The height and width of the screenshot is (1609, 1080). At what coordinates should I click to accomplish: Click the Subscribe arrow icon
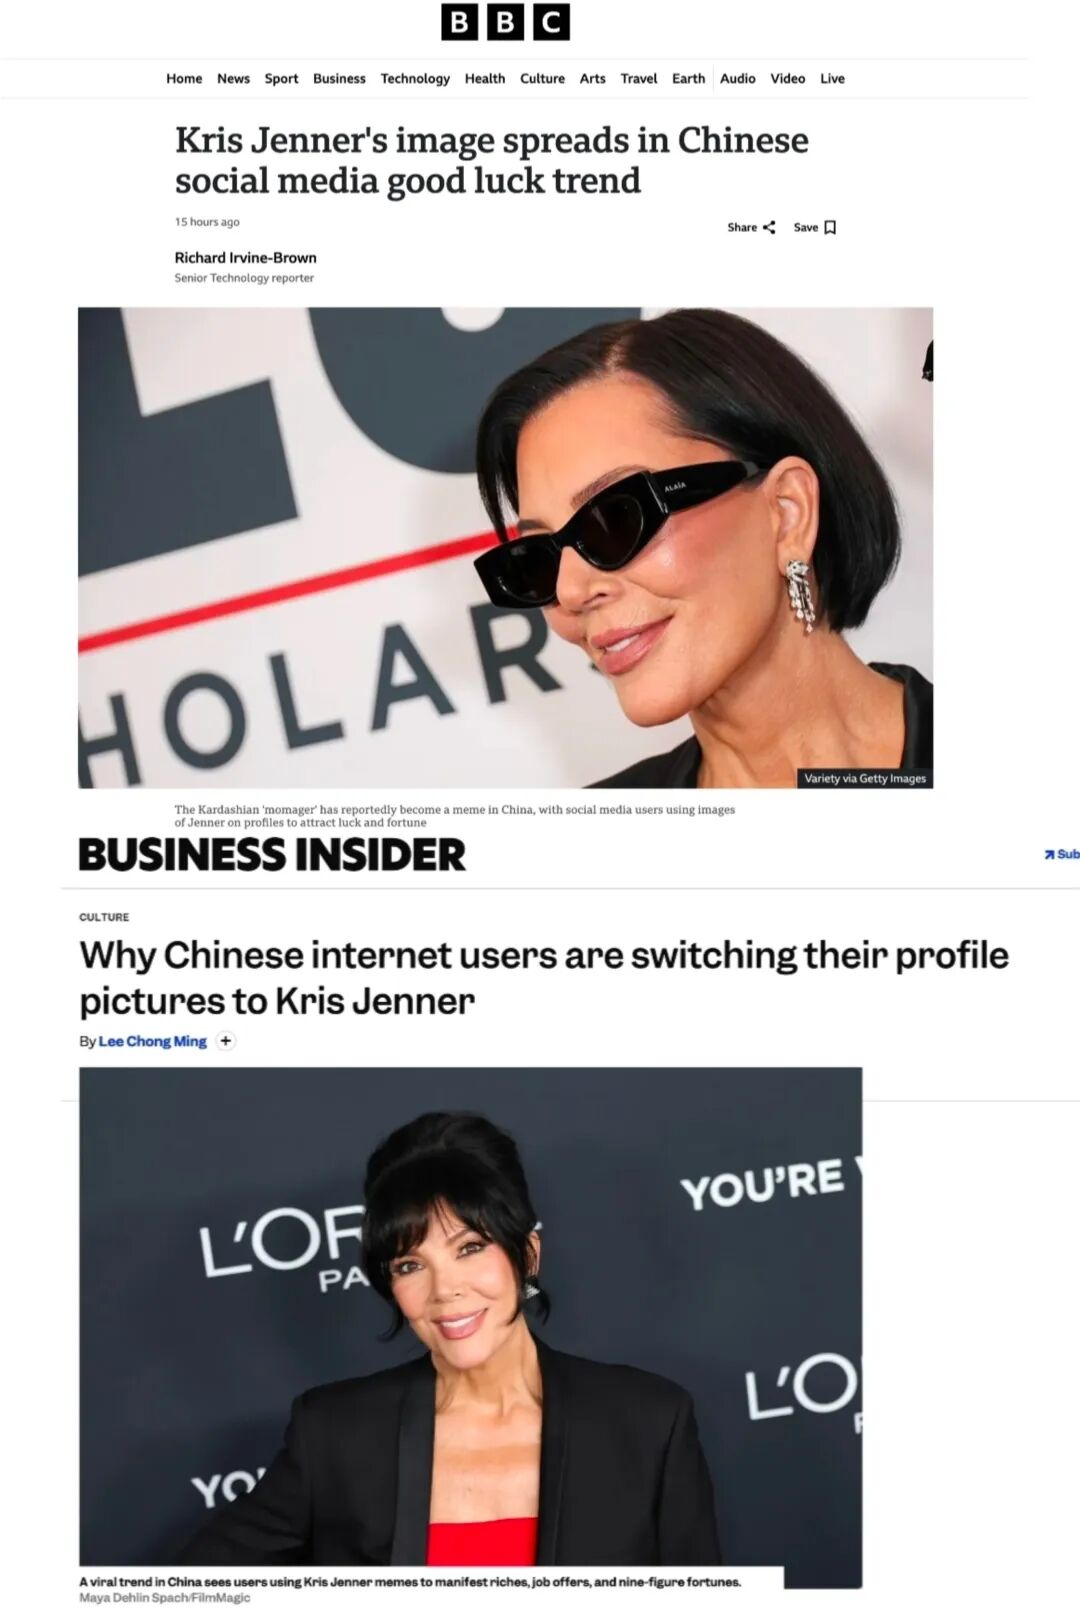1049,854
